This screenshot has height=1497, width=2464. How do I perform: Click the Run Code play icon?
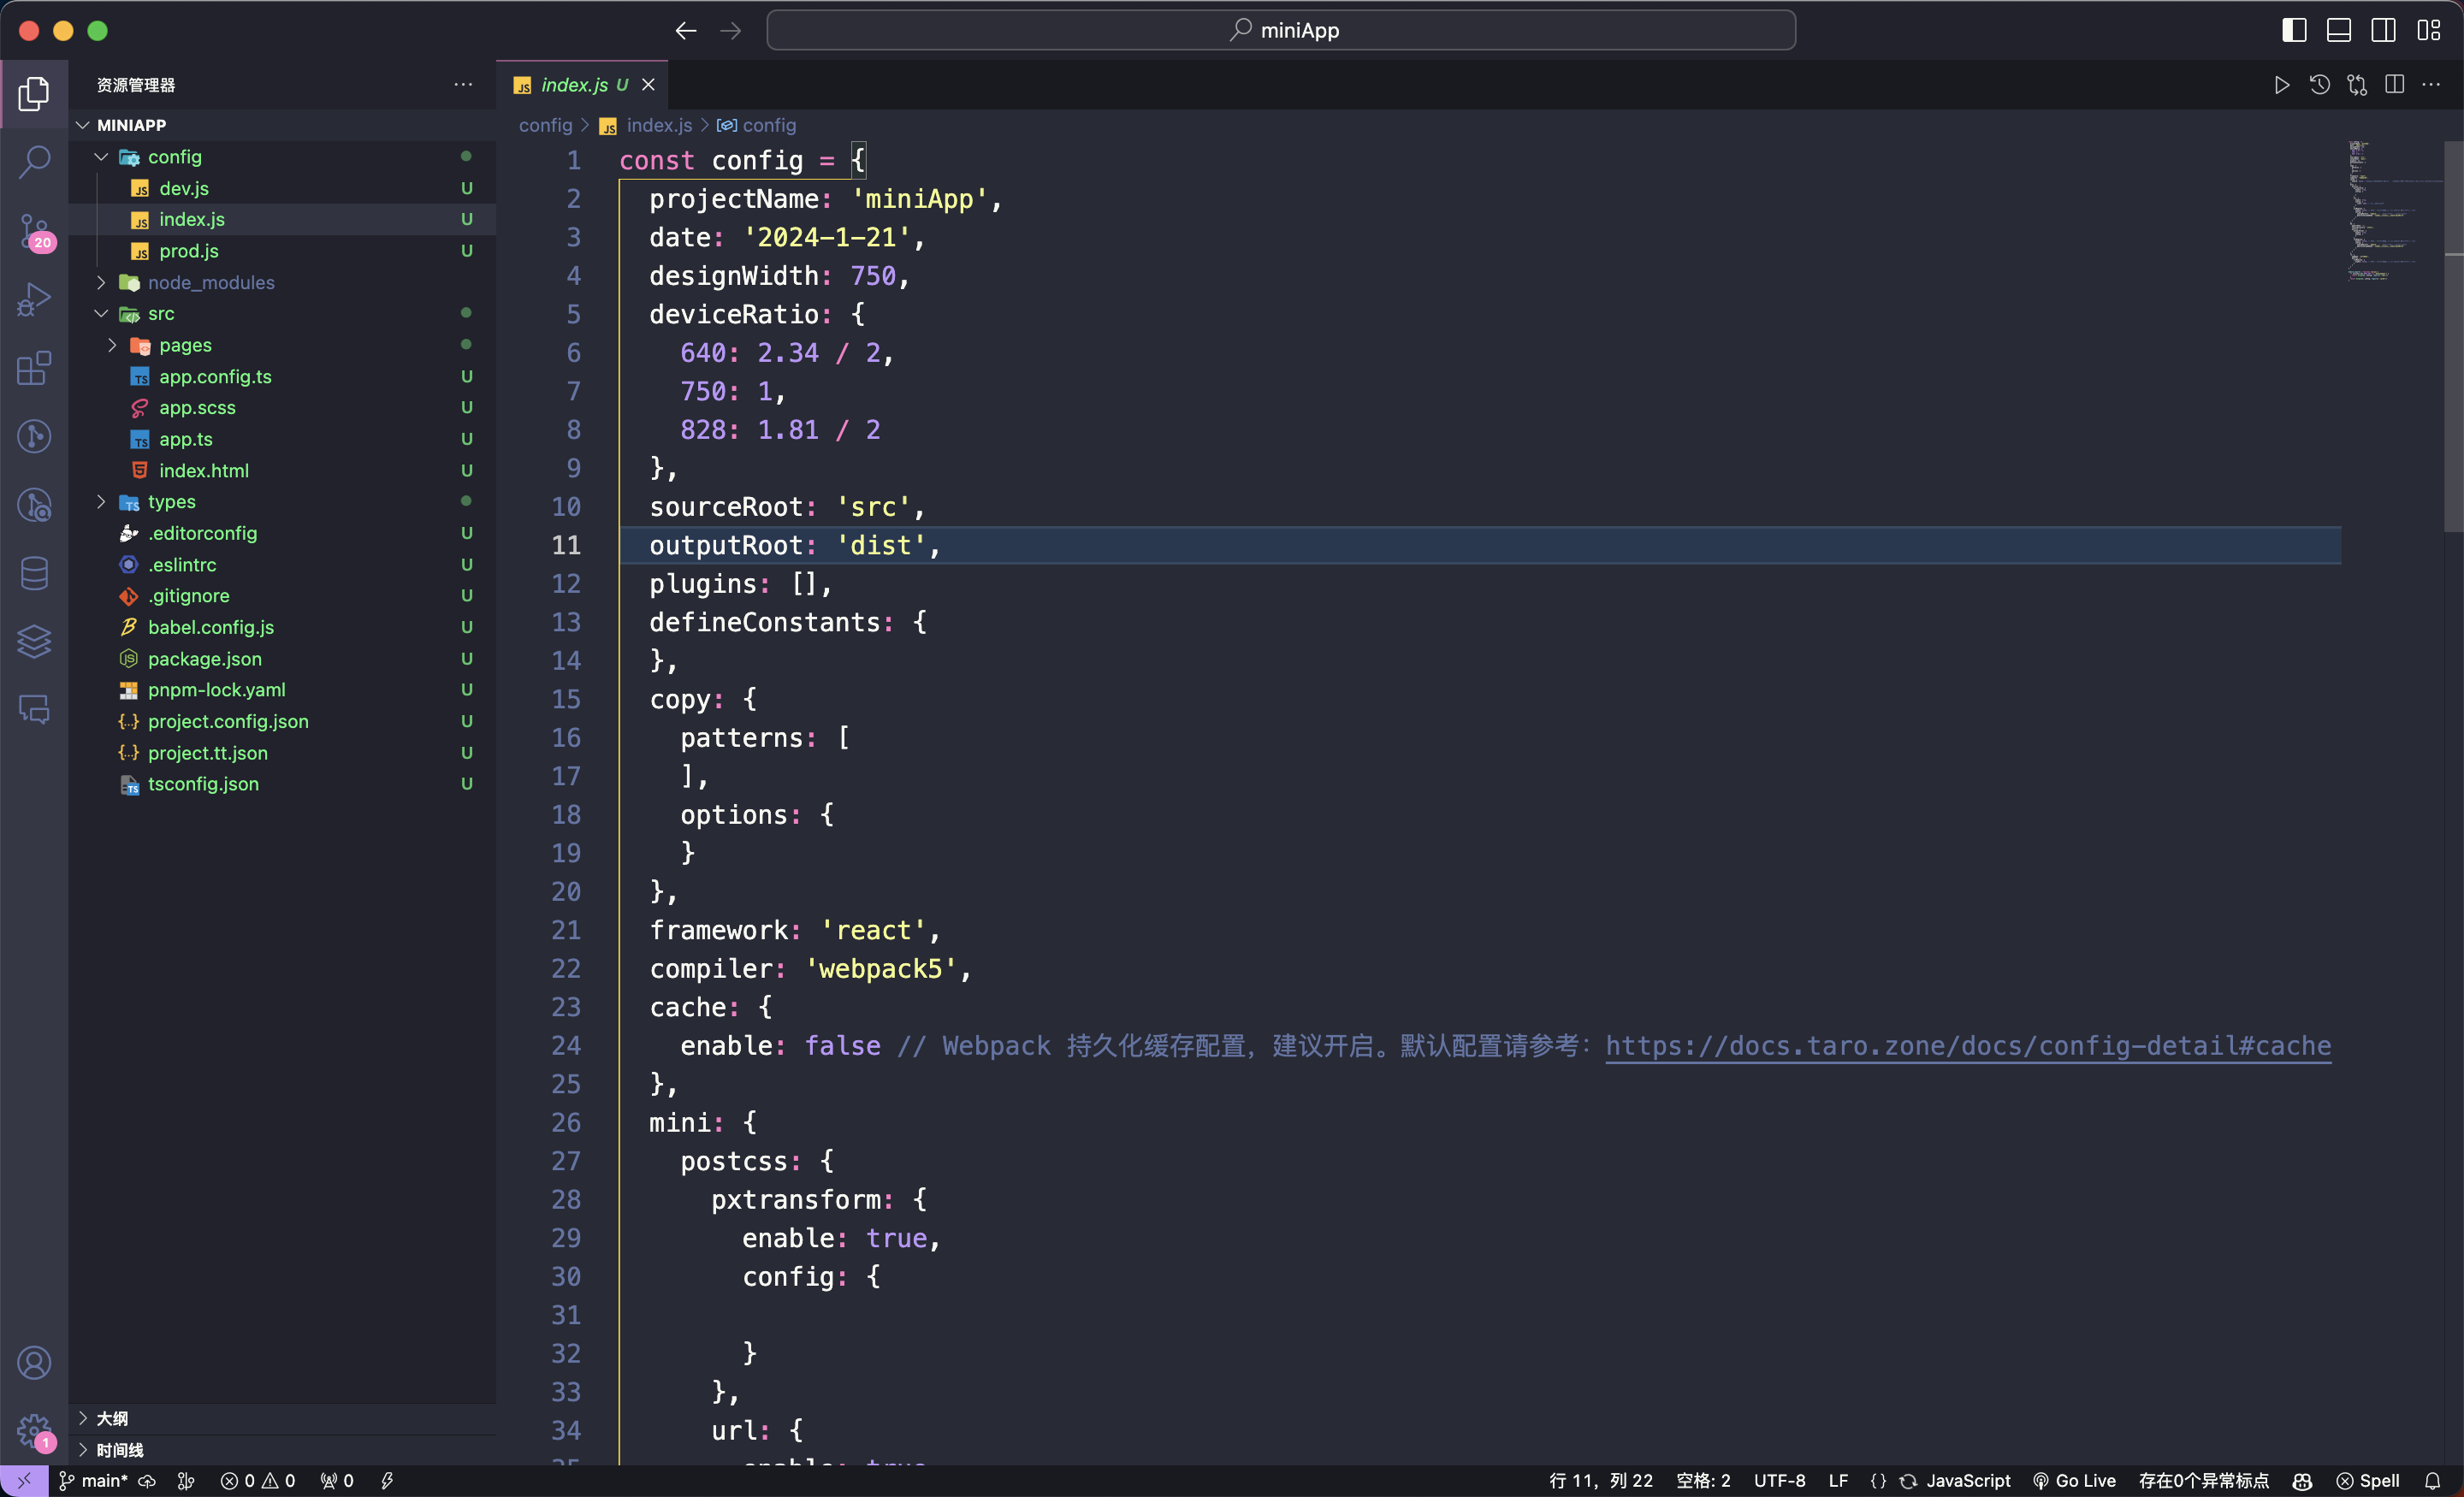[2281, 85]
